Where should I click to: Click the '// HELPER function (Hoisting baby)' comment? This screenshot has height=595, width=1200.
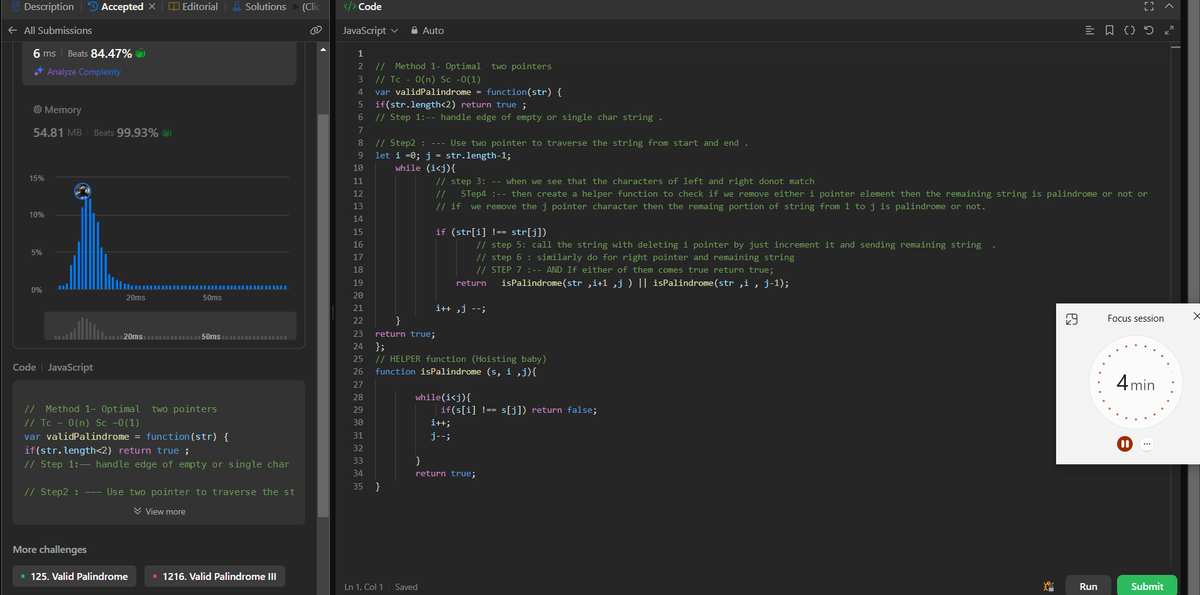(459, 358)
